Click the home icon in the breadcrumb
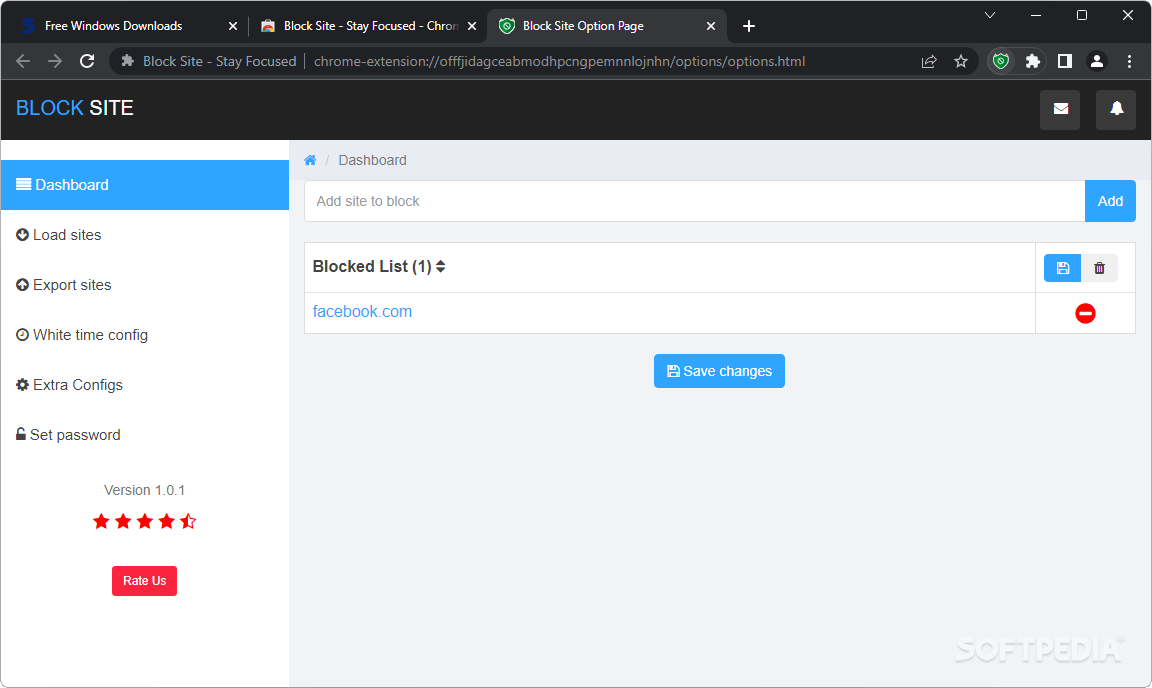Screen dimensions: 1152x688 310,159
